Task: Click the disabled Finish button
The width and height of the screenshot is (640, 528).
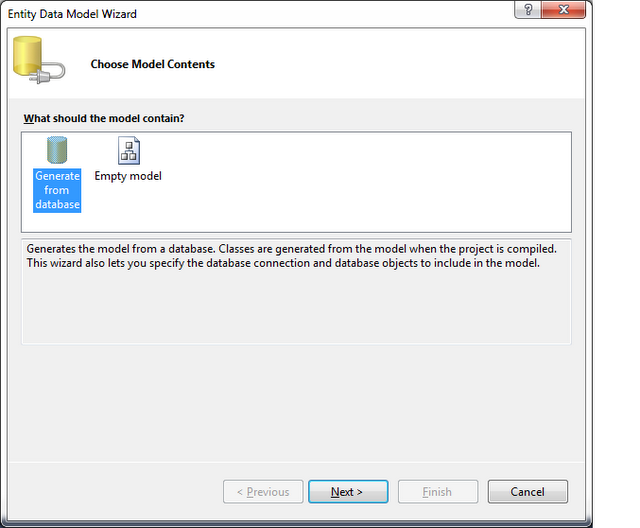Action: point(438,492)
